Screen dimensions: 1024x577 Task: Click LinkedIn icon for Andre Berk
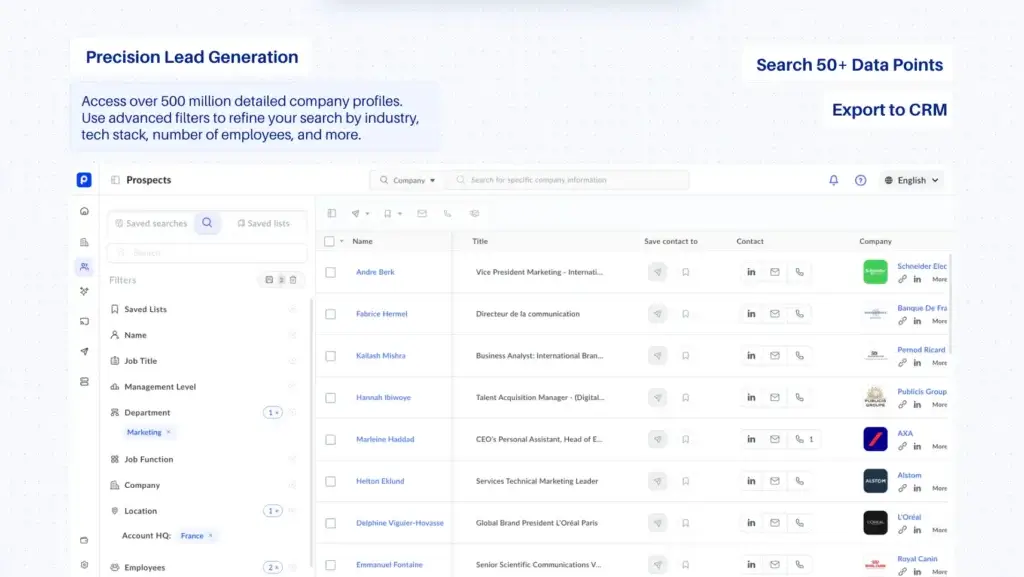click(751, 272)
